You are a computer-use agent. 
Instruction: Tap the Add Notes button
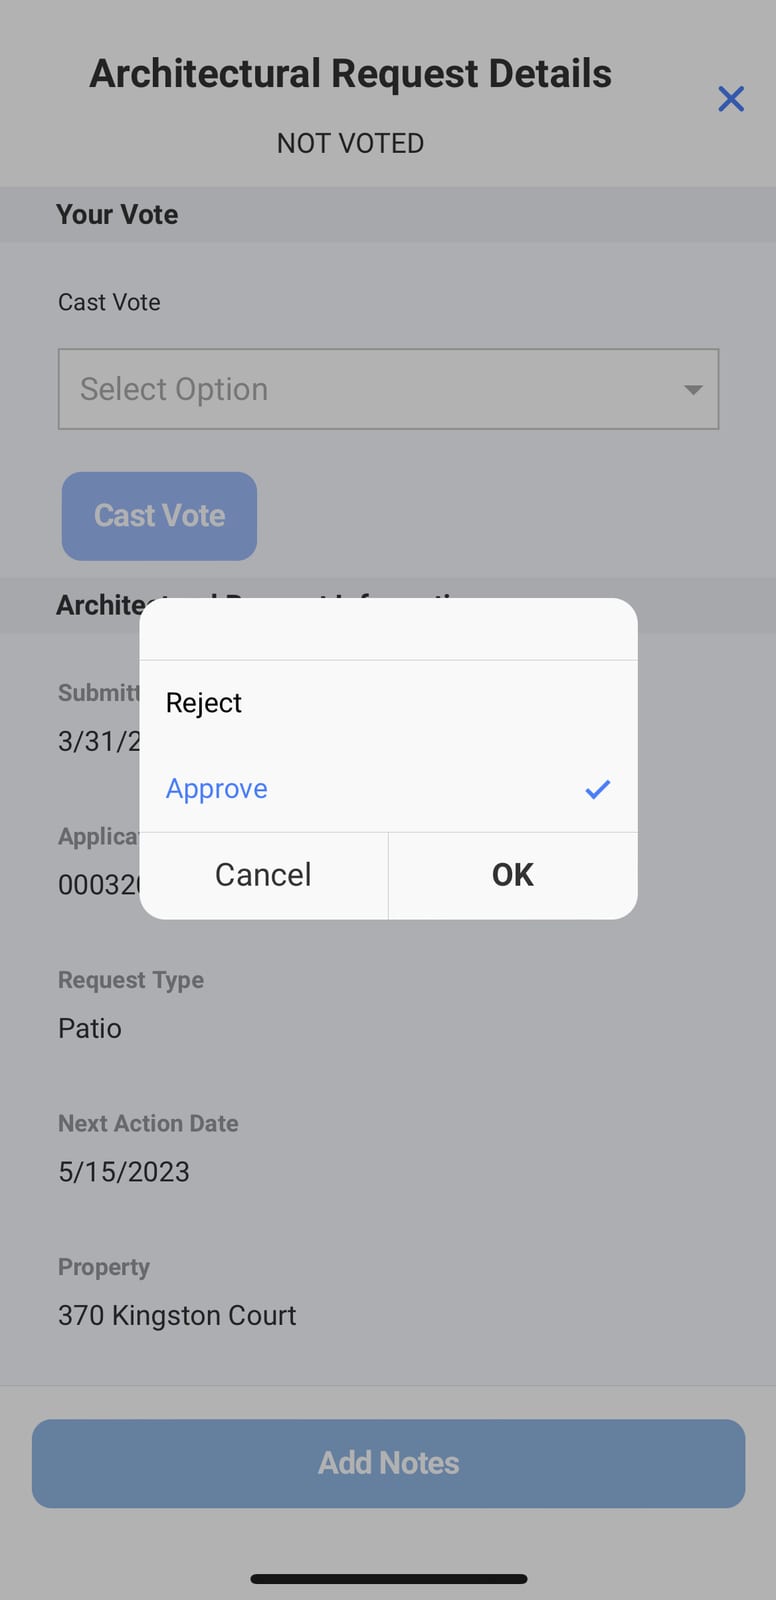(x=388, y=1463)
